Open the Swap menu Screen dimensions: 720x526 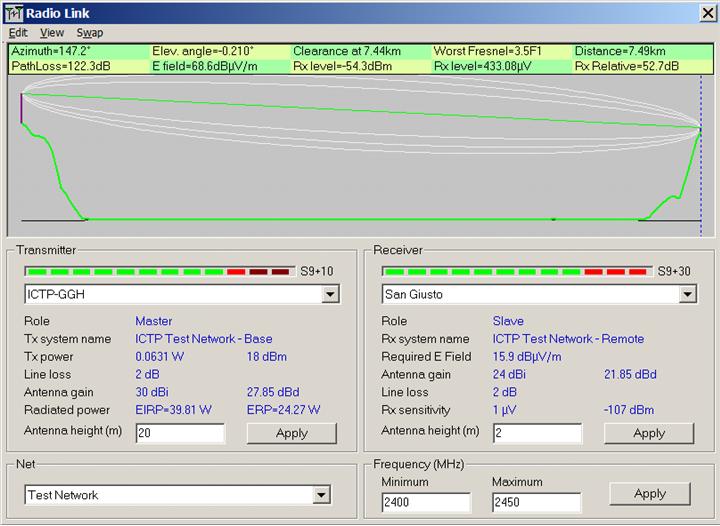click(x=90, y=33)
